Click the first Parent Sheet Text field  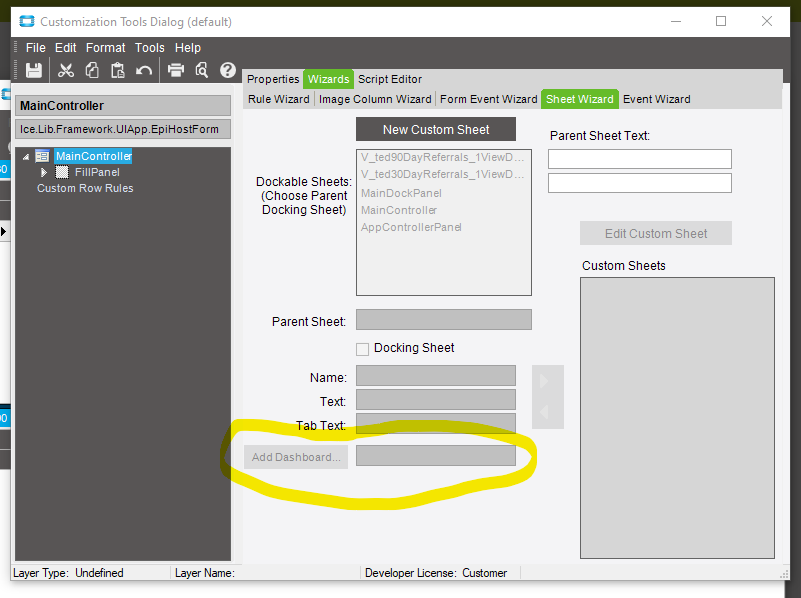(640, 159)
